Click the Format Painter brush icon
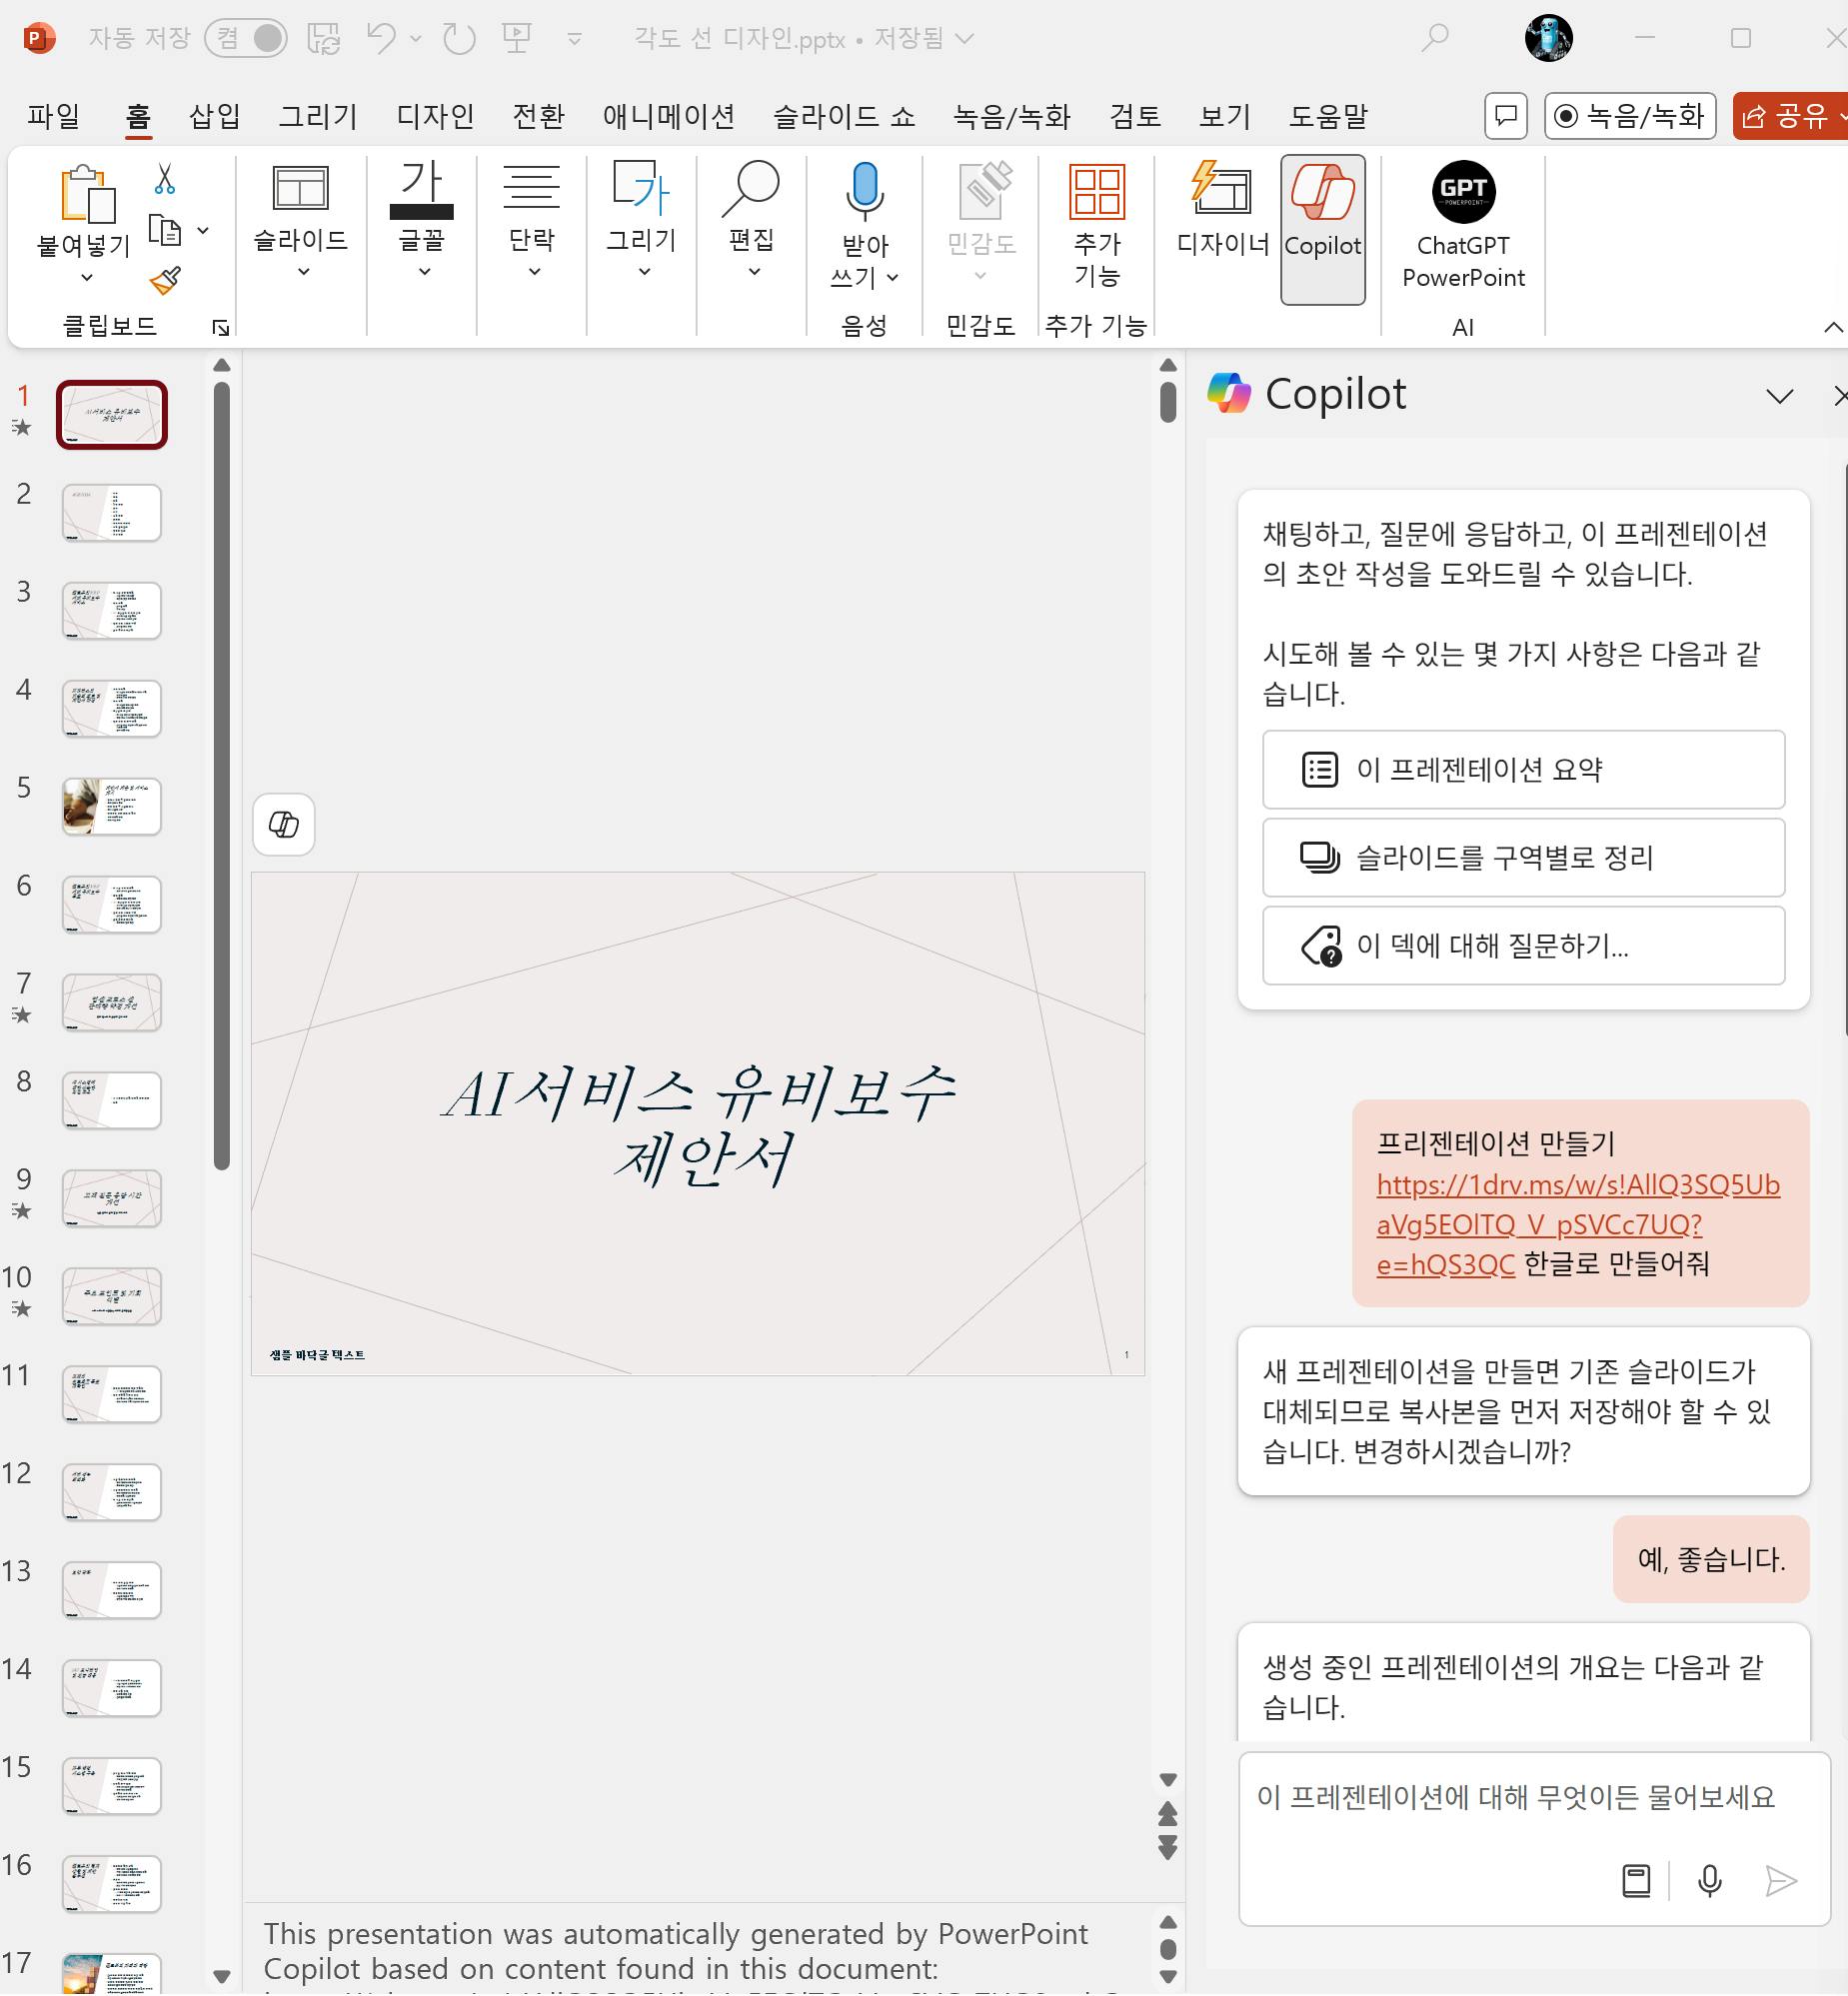 click(165, 281)
